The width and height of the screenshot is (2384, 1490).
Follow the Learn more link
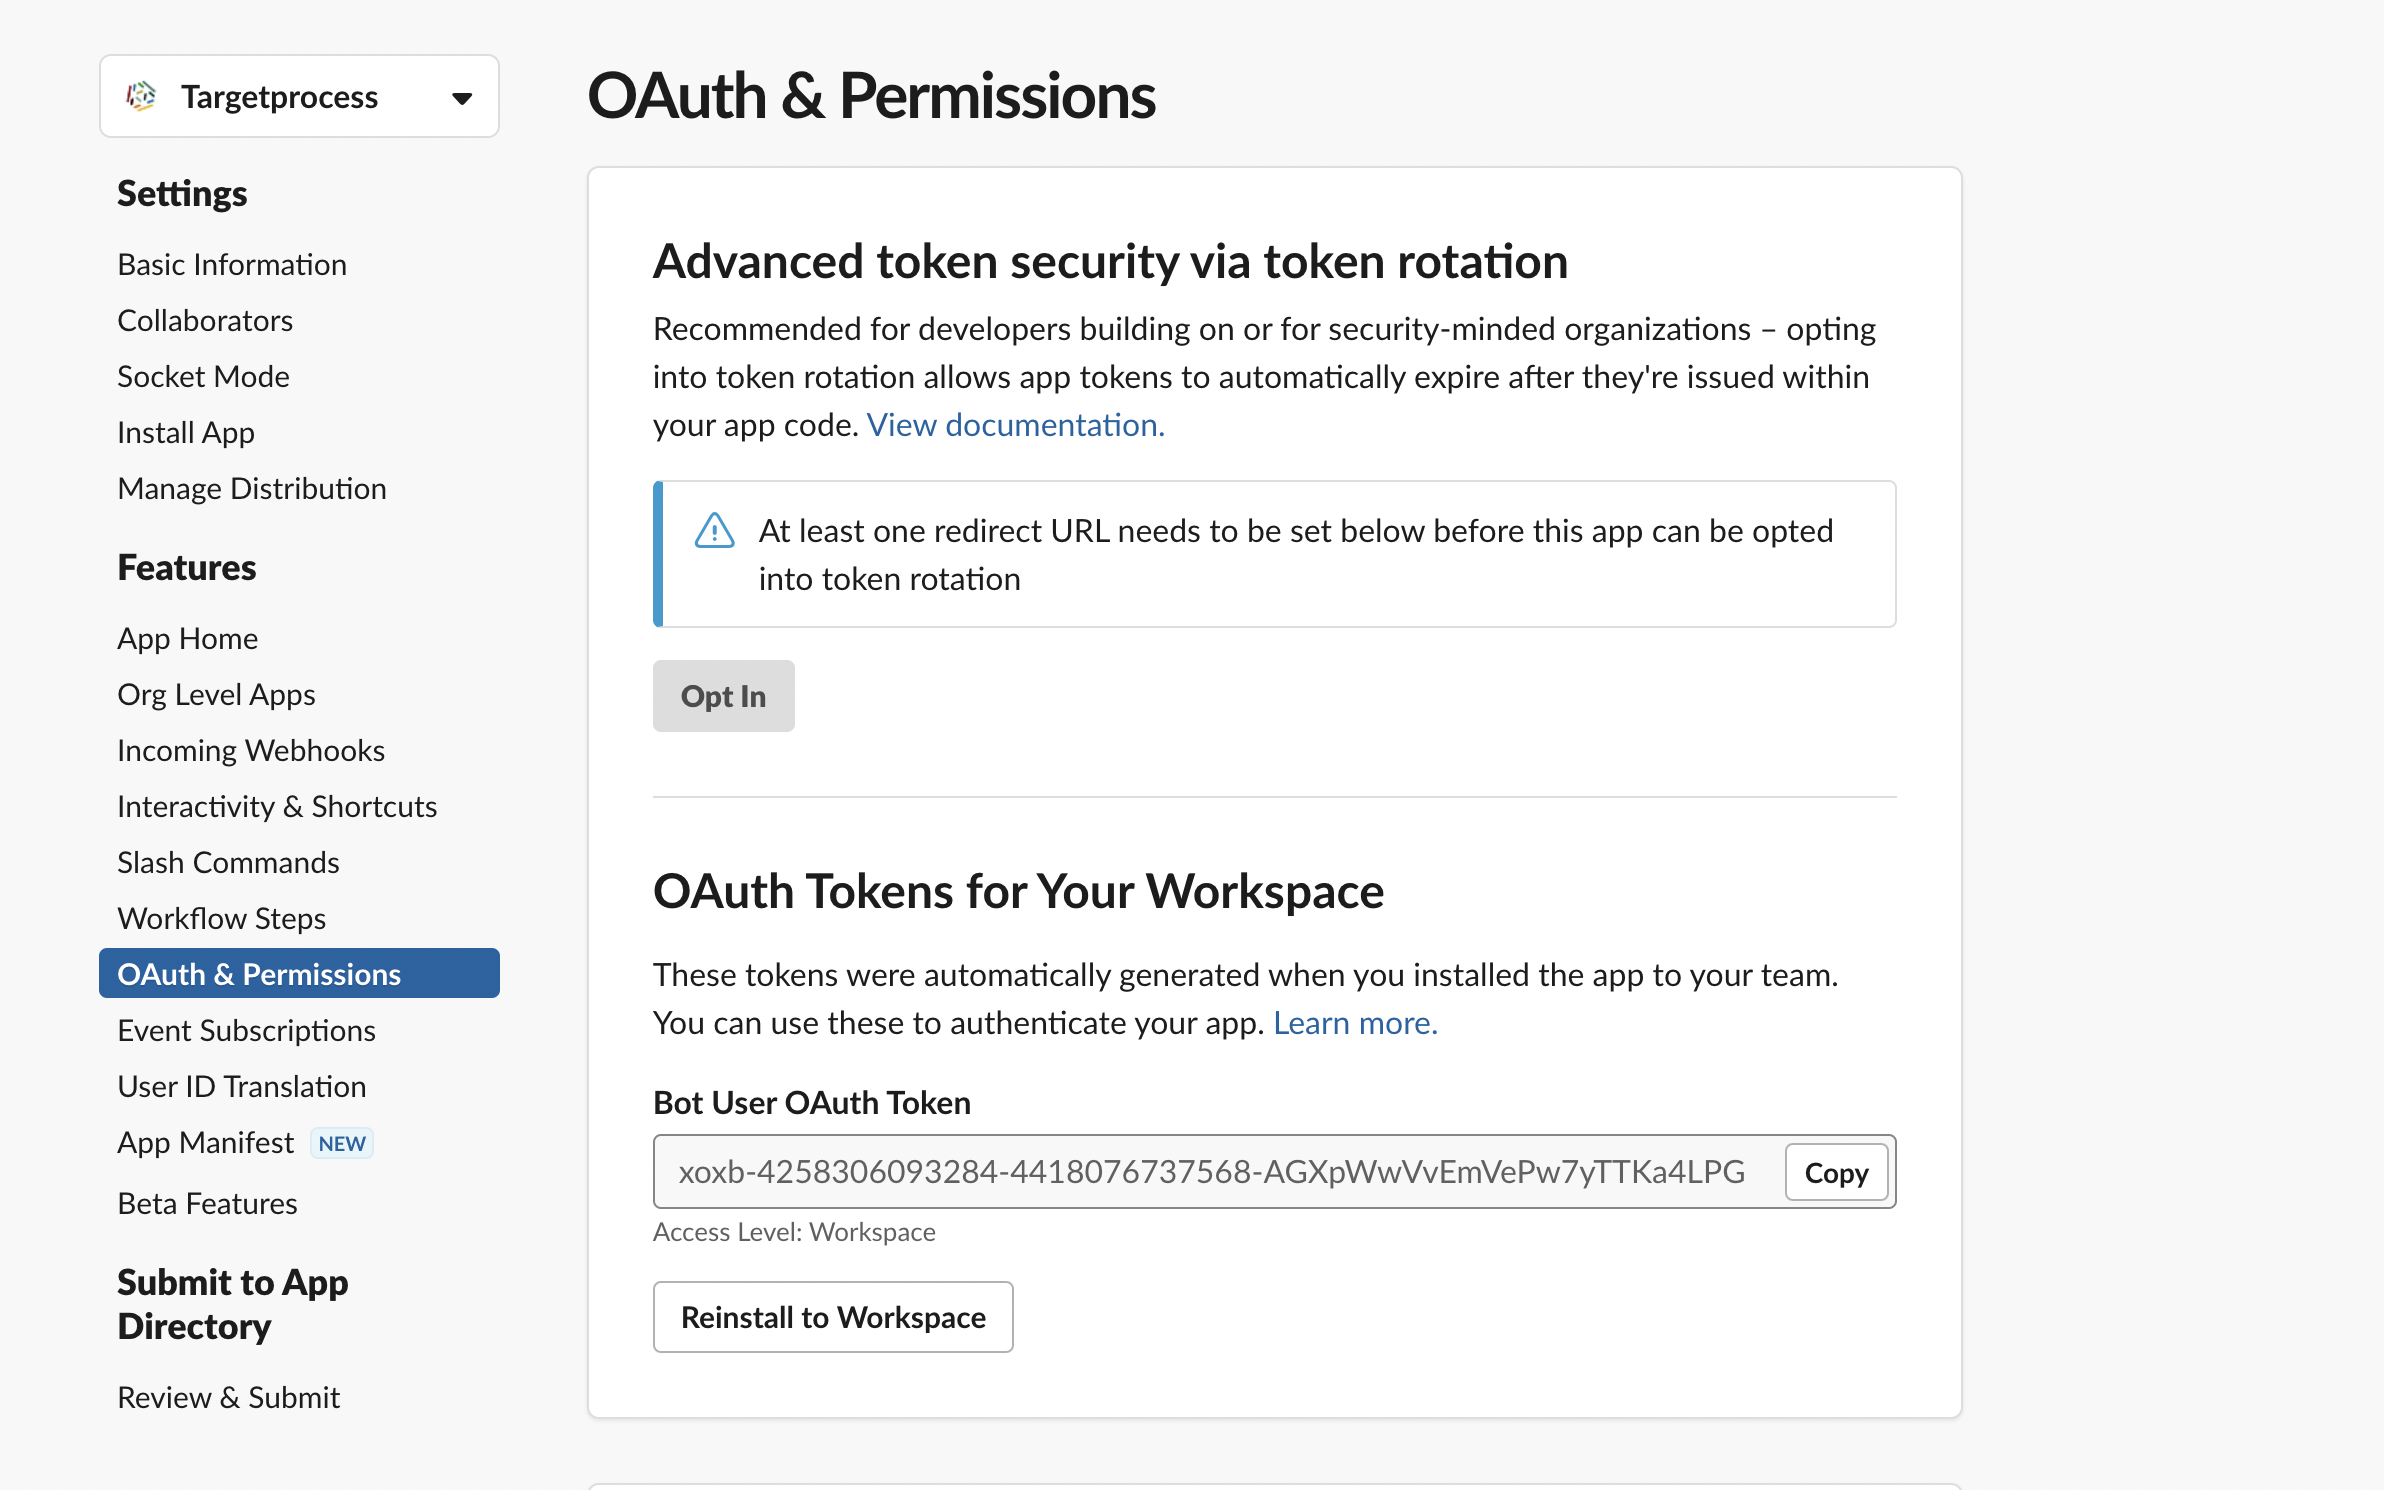pyautogui.click(x=1355, y=1023)
